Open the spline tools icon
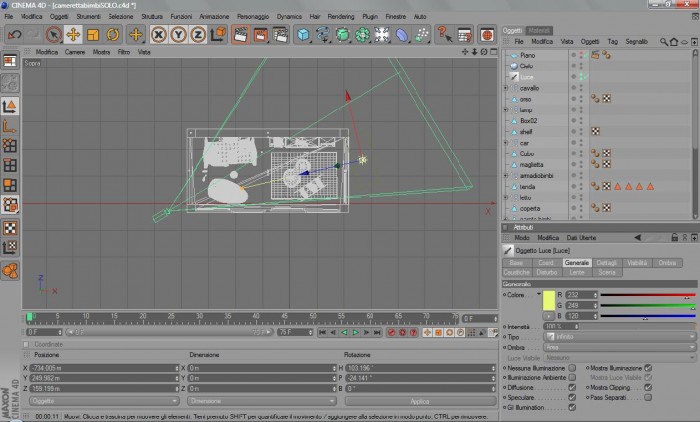Viewport: 700px width, 422px height. [323, 34]
